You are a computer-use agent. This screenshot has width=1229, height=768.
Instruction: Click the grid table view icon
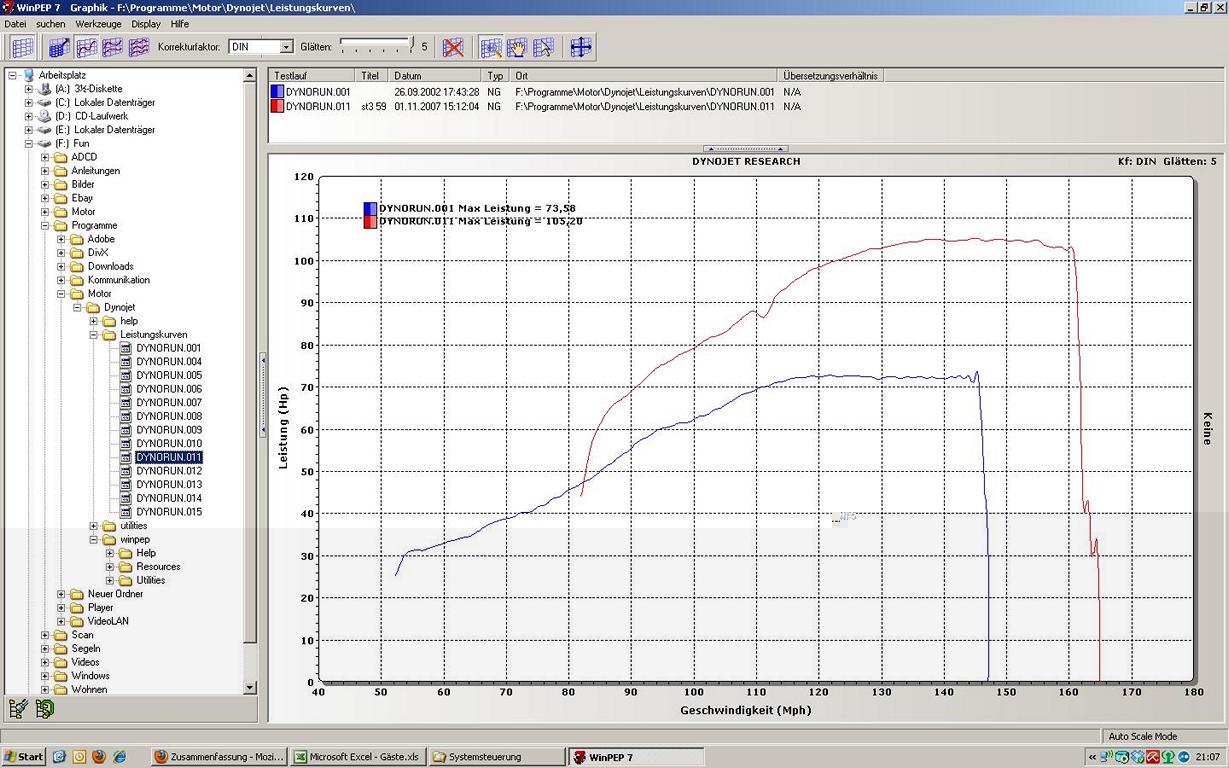tap(23, 47)
